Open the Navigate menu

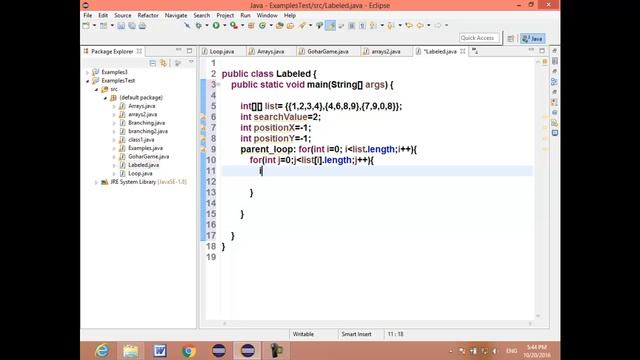point(176,16)
